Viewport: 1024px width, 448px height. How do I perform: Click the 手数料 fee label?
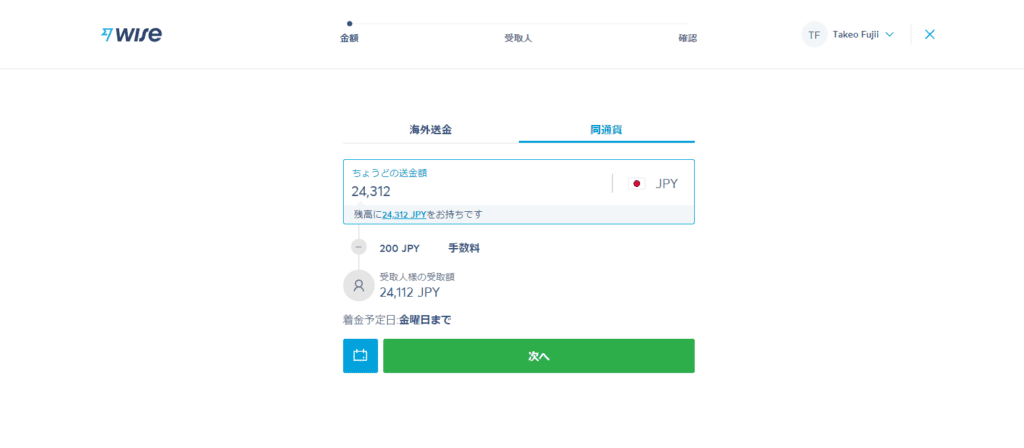pos(464,248)
